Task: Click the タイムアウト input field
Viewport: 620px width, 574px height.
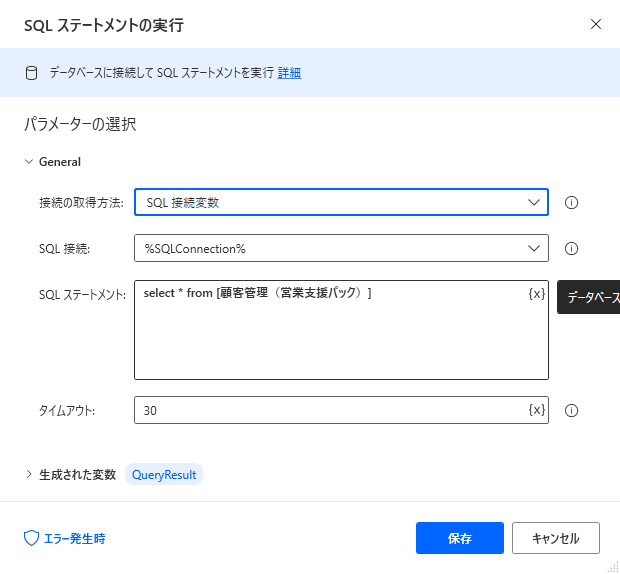Action: tap(330, 410)
